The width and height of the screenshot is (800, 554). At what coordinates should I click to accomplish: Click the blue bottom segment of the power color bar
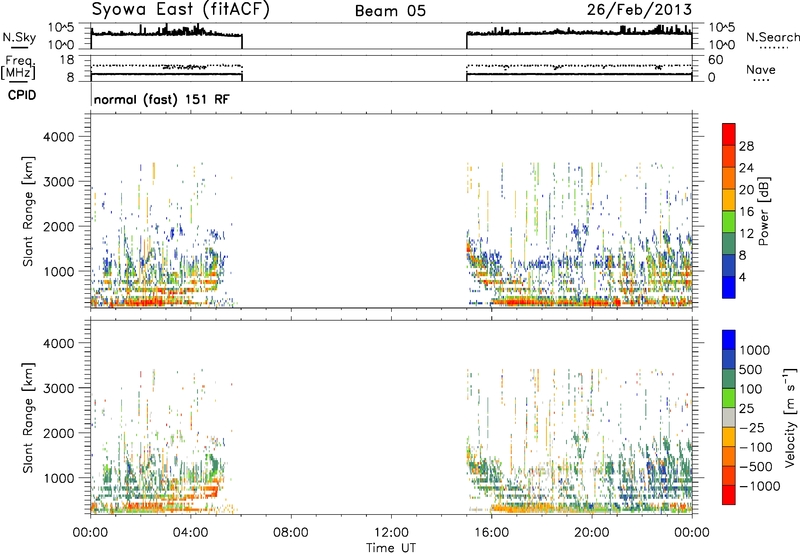coord(729,287)
